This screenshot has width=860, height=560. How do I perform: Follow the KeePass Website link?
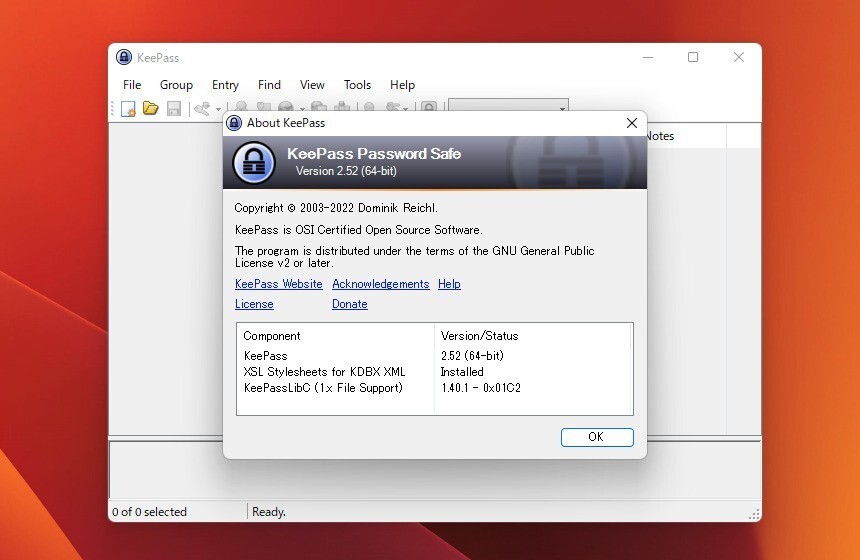[278, 284]
